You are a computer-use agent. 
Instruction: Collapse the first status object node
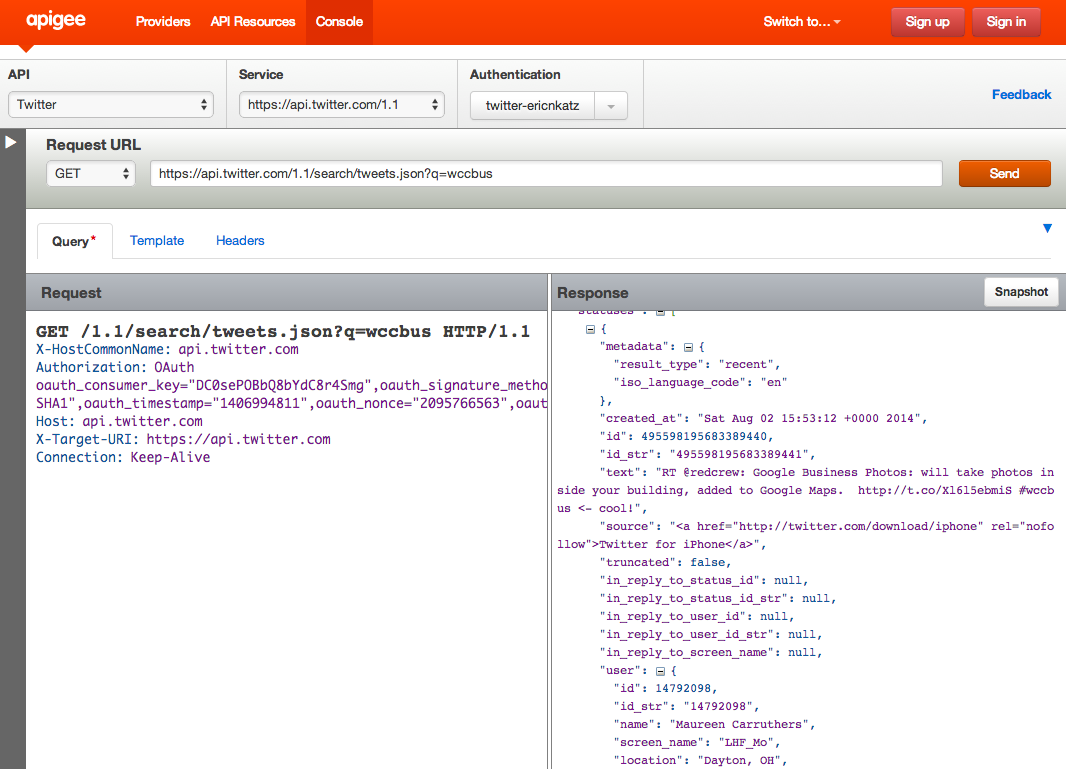pyautogui.click(x=590, y=329)
